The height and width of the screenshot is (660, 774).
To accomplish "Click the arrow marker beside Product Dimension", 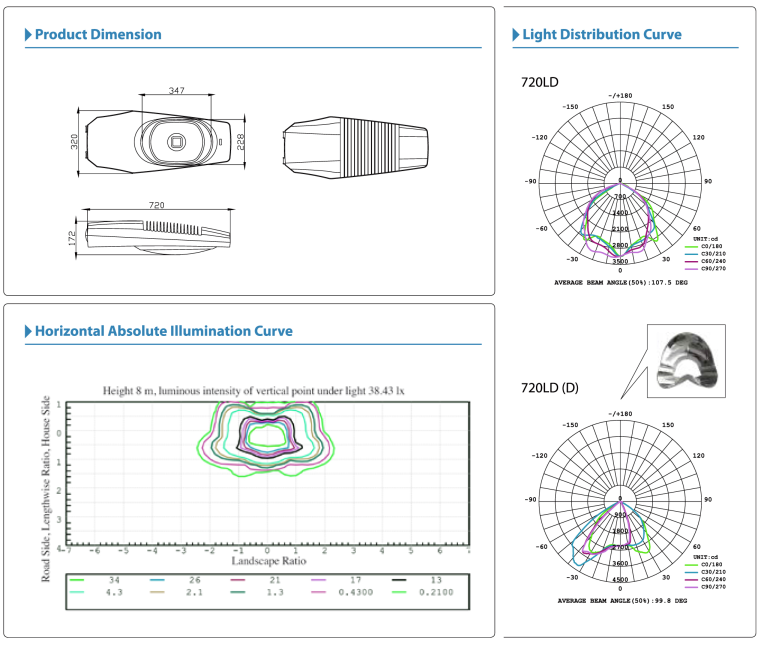I will pyautogui.click(x=28, y=35).
